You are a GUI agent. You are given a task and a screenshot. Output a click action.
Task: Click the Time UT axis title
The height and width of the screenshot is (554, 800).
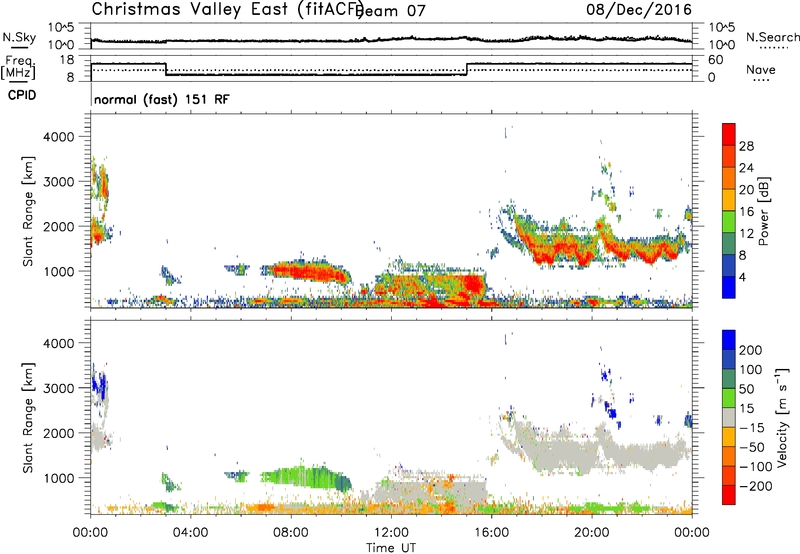pyautogui.click(x=391, y=548)
